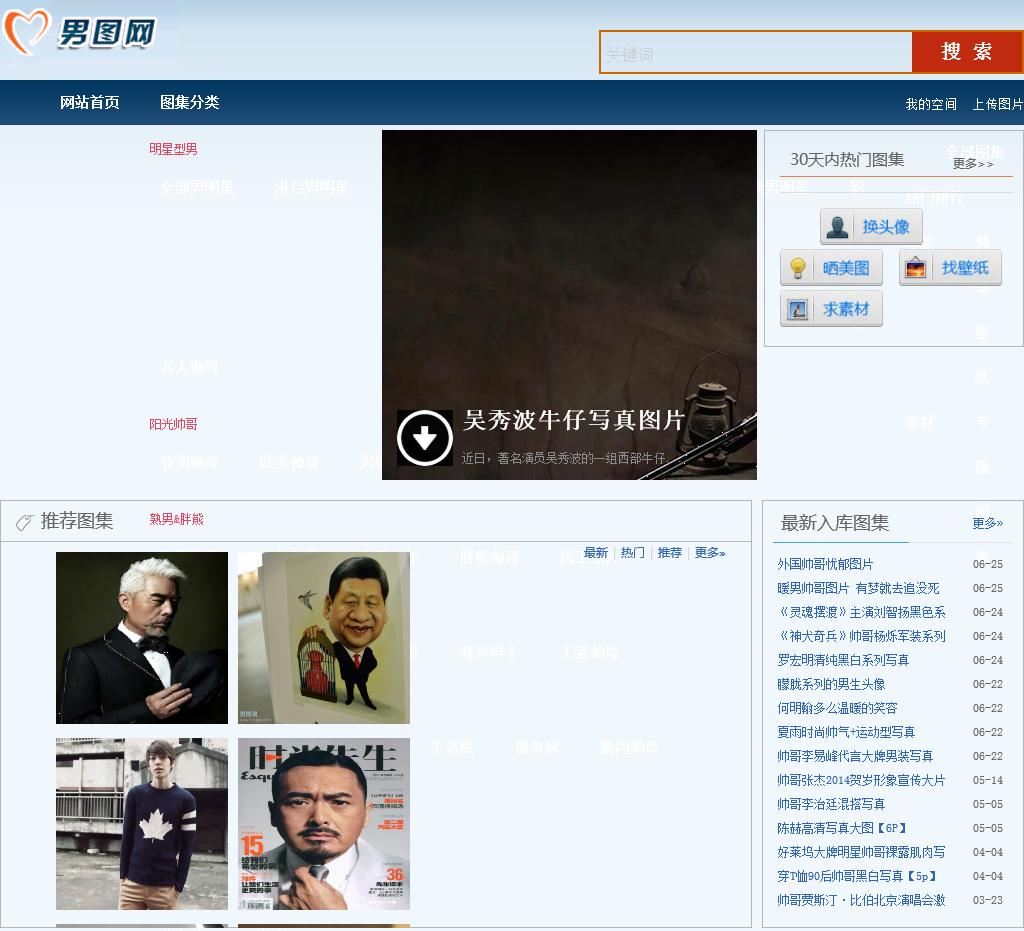The image size is (1024, 931).
Task: Click the 换头像 button
Action: point(871,227)
